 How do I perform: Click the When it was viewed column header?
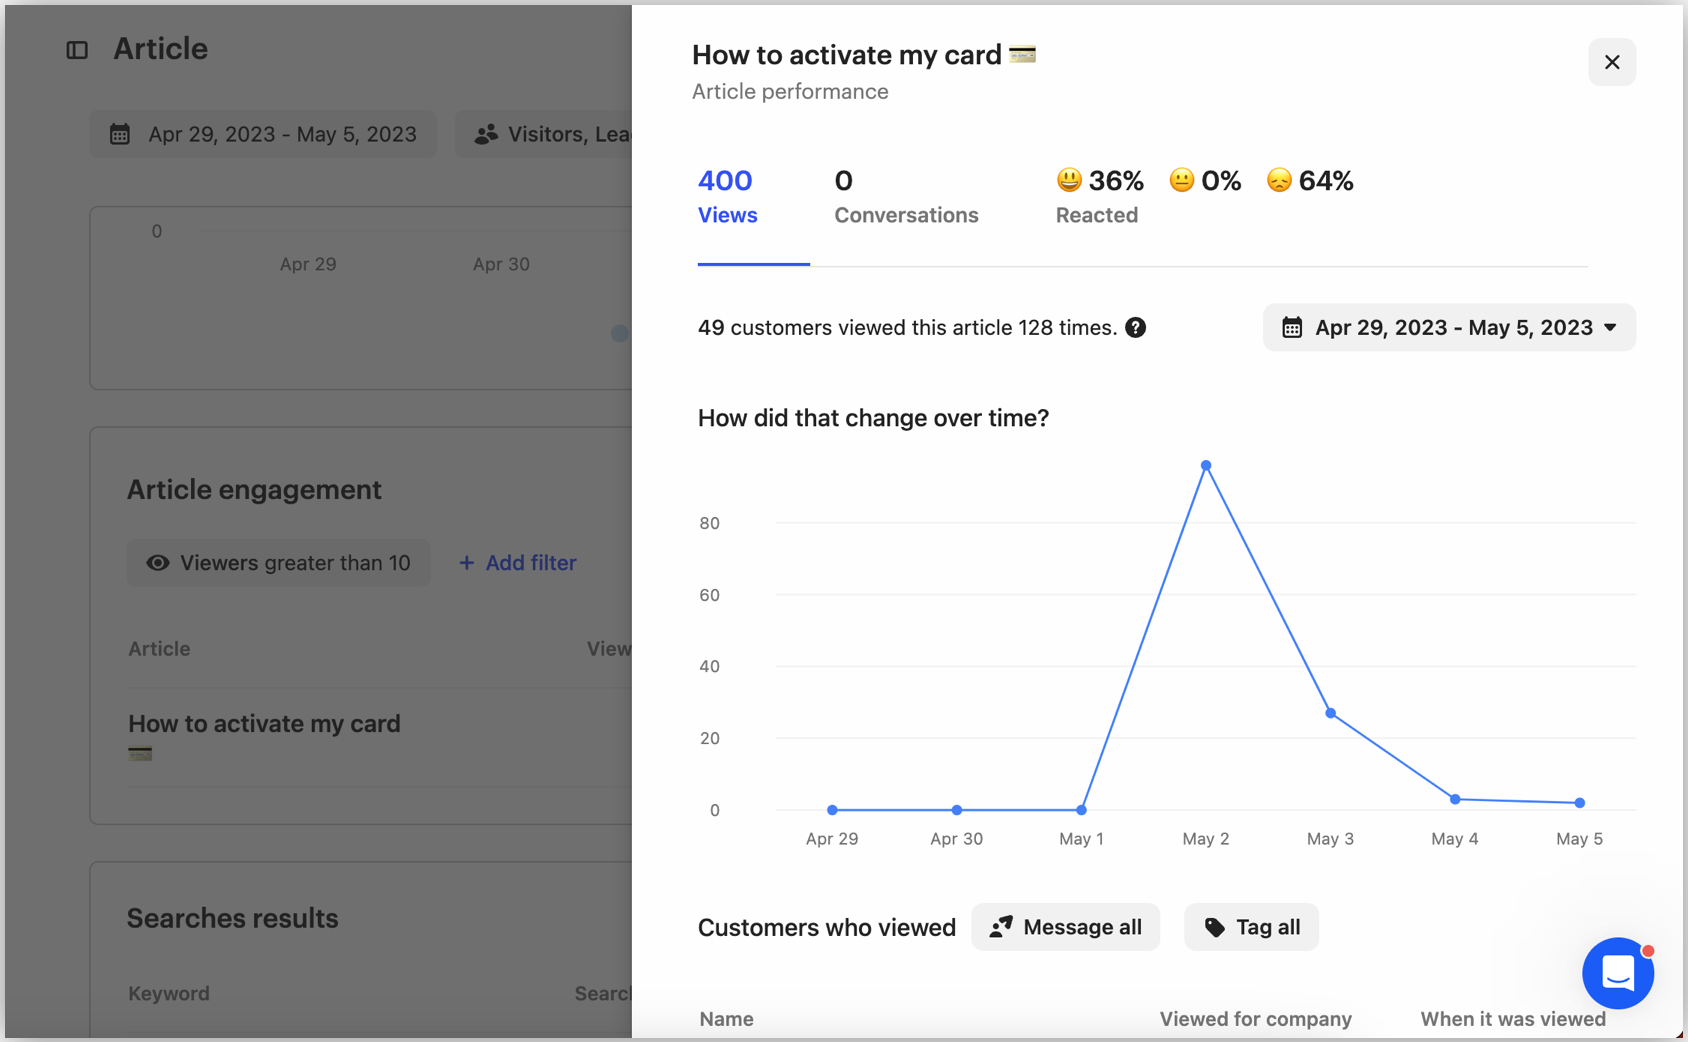coord(1513,1019)
